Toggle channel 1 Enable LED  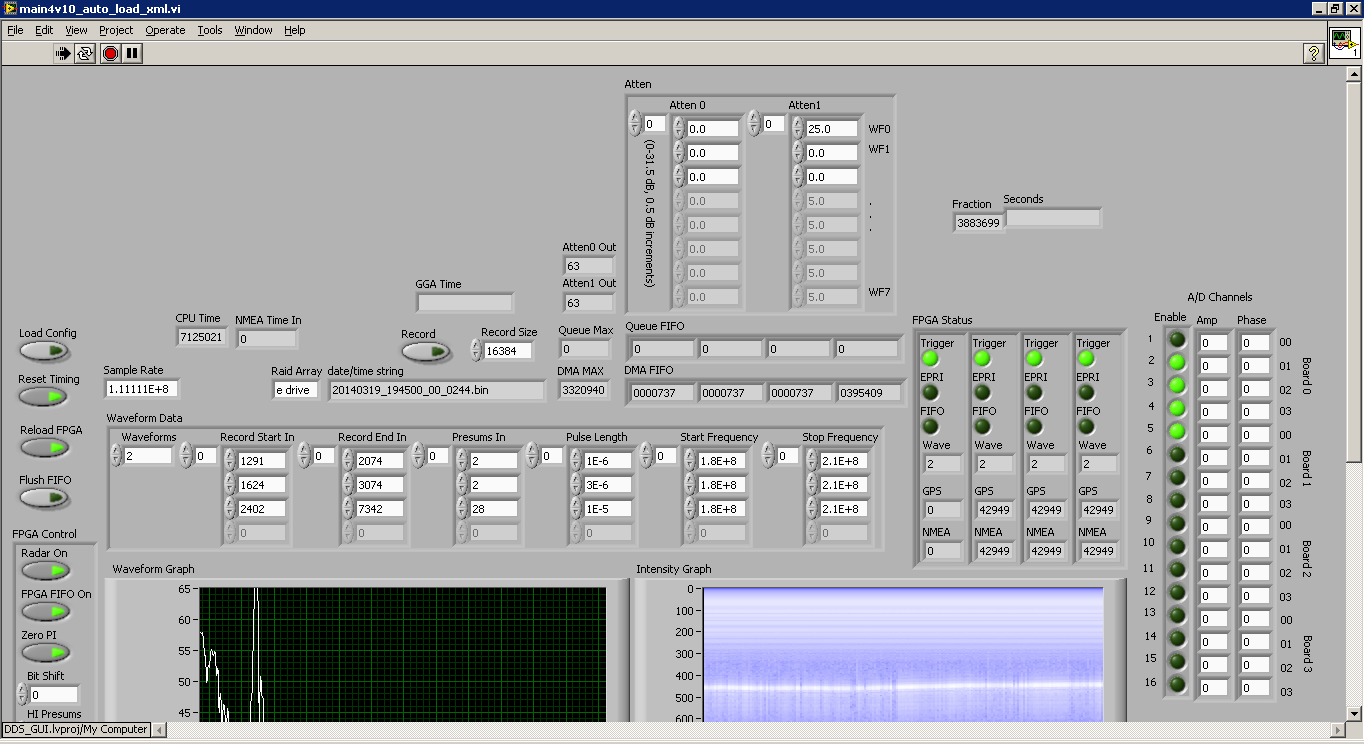(x=1177, y=340)
